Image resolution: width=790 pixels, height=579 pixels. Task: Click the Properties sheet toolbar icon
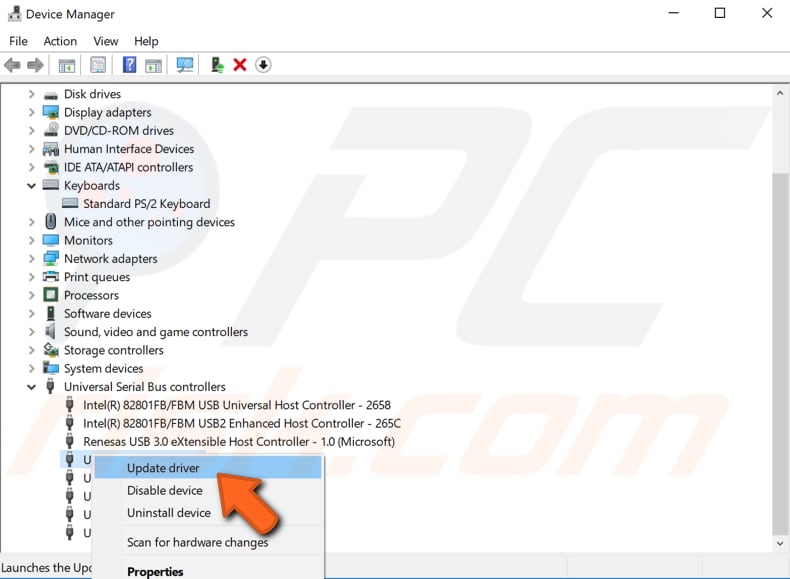[x=98, y=65]
